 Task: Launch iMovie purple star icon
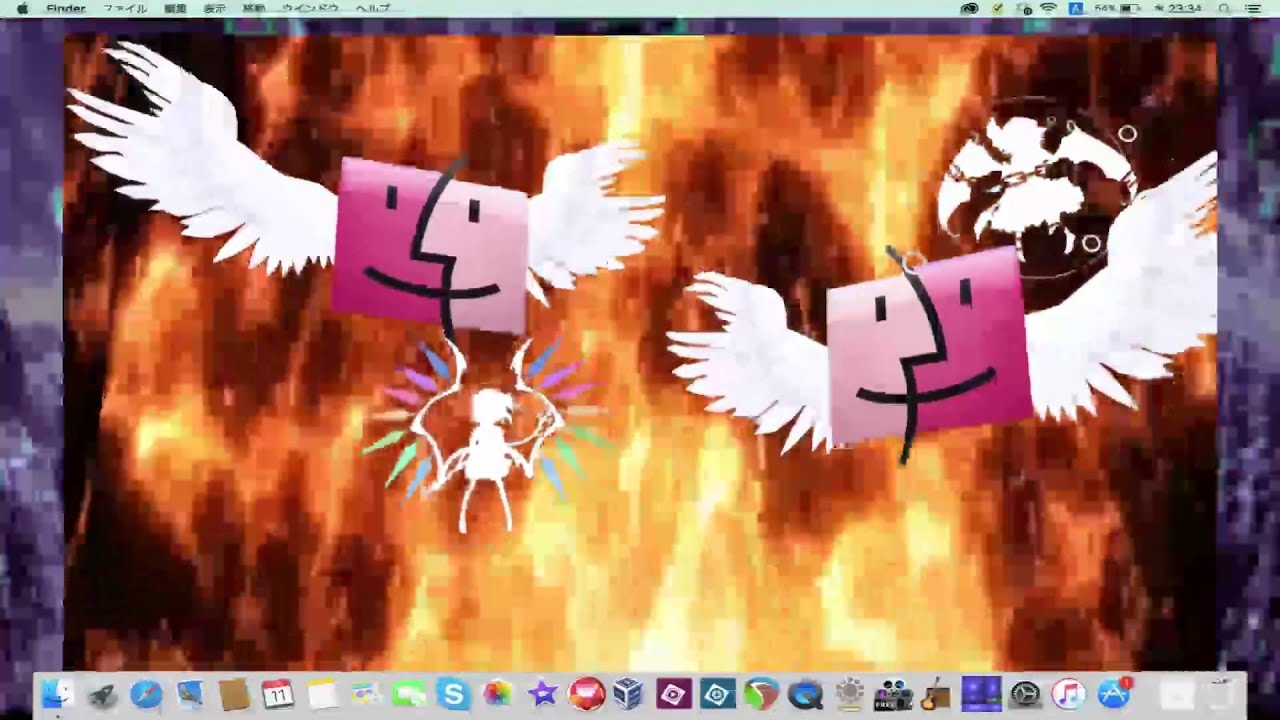[542, 694]
